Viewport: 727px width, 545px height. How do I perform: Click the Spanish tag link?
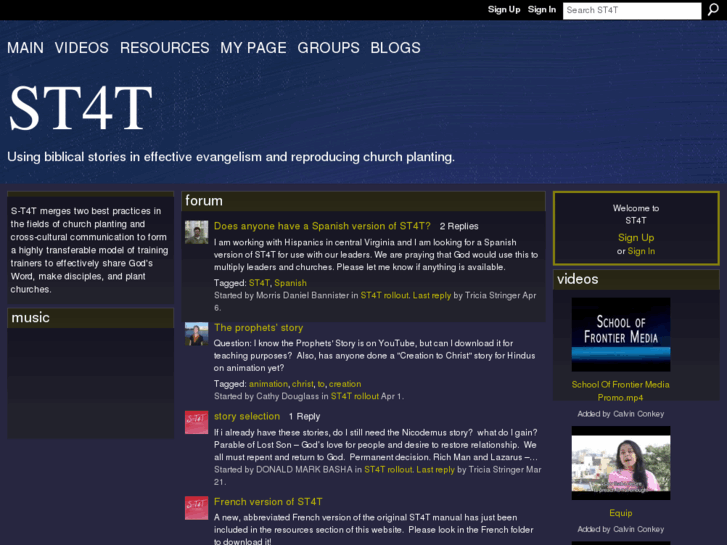tap(290, 283)
